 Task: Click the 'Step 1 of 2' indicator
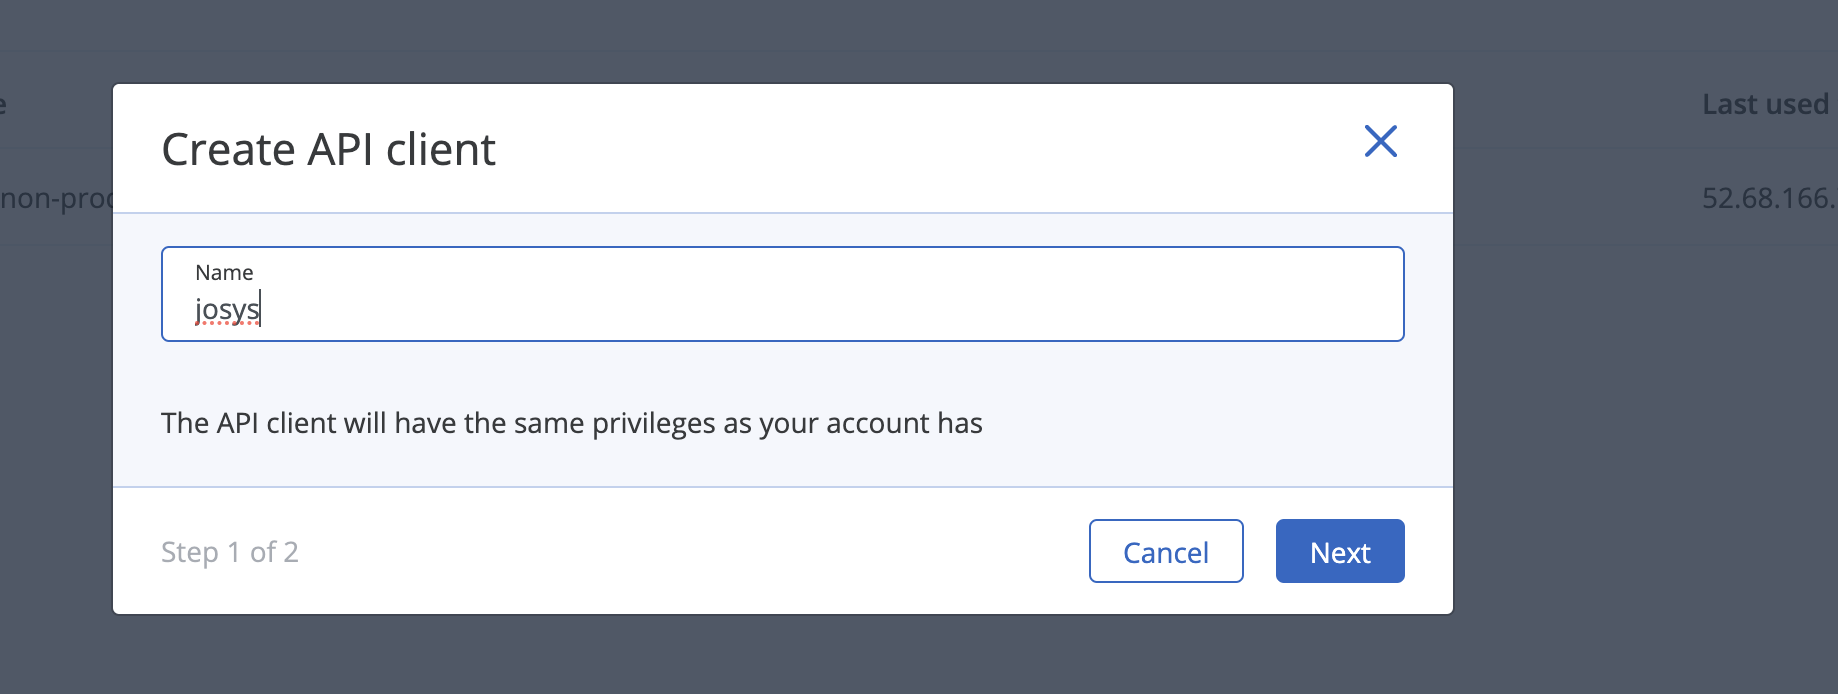point(230,552)
